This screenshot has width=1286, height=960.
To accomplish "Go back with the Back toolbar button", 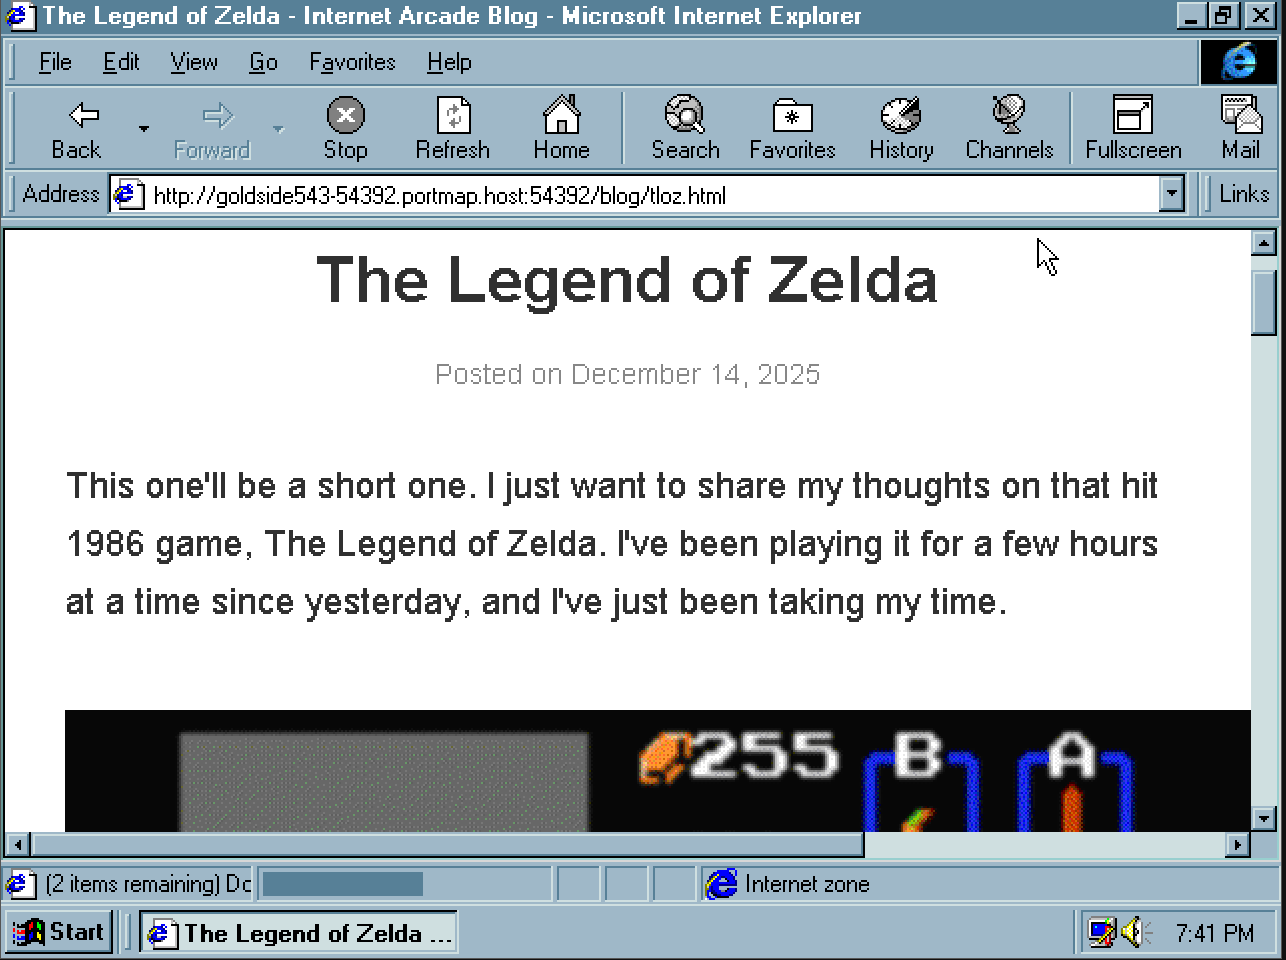I will pyautogui.click(x=76, y=128).
